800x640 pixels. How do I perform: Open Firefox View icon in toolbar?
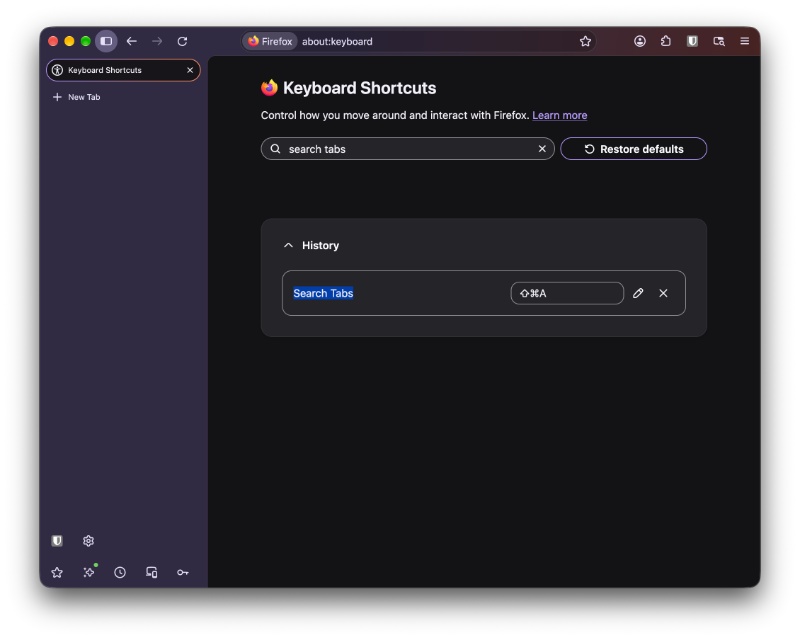coord(719,41)
